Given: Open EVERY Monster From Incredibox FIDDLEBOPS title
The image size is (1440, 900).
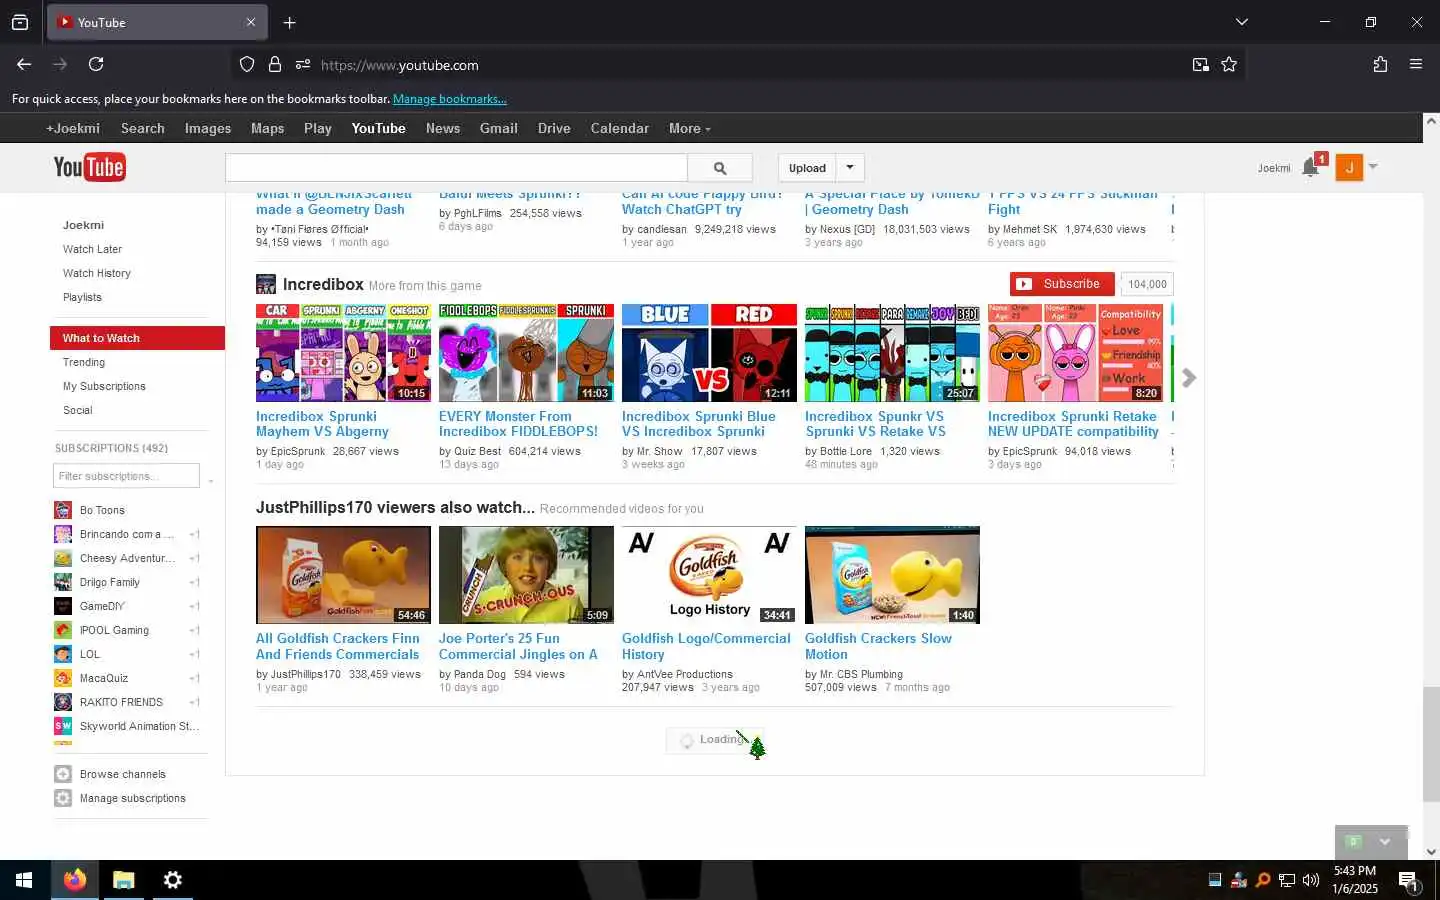Looking at the screenshot, I should coord(518,424).
